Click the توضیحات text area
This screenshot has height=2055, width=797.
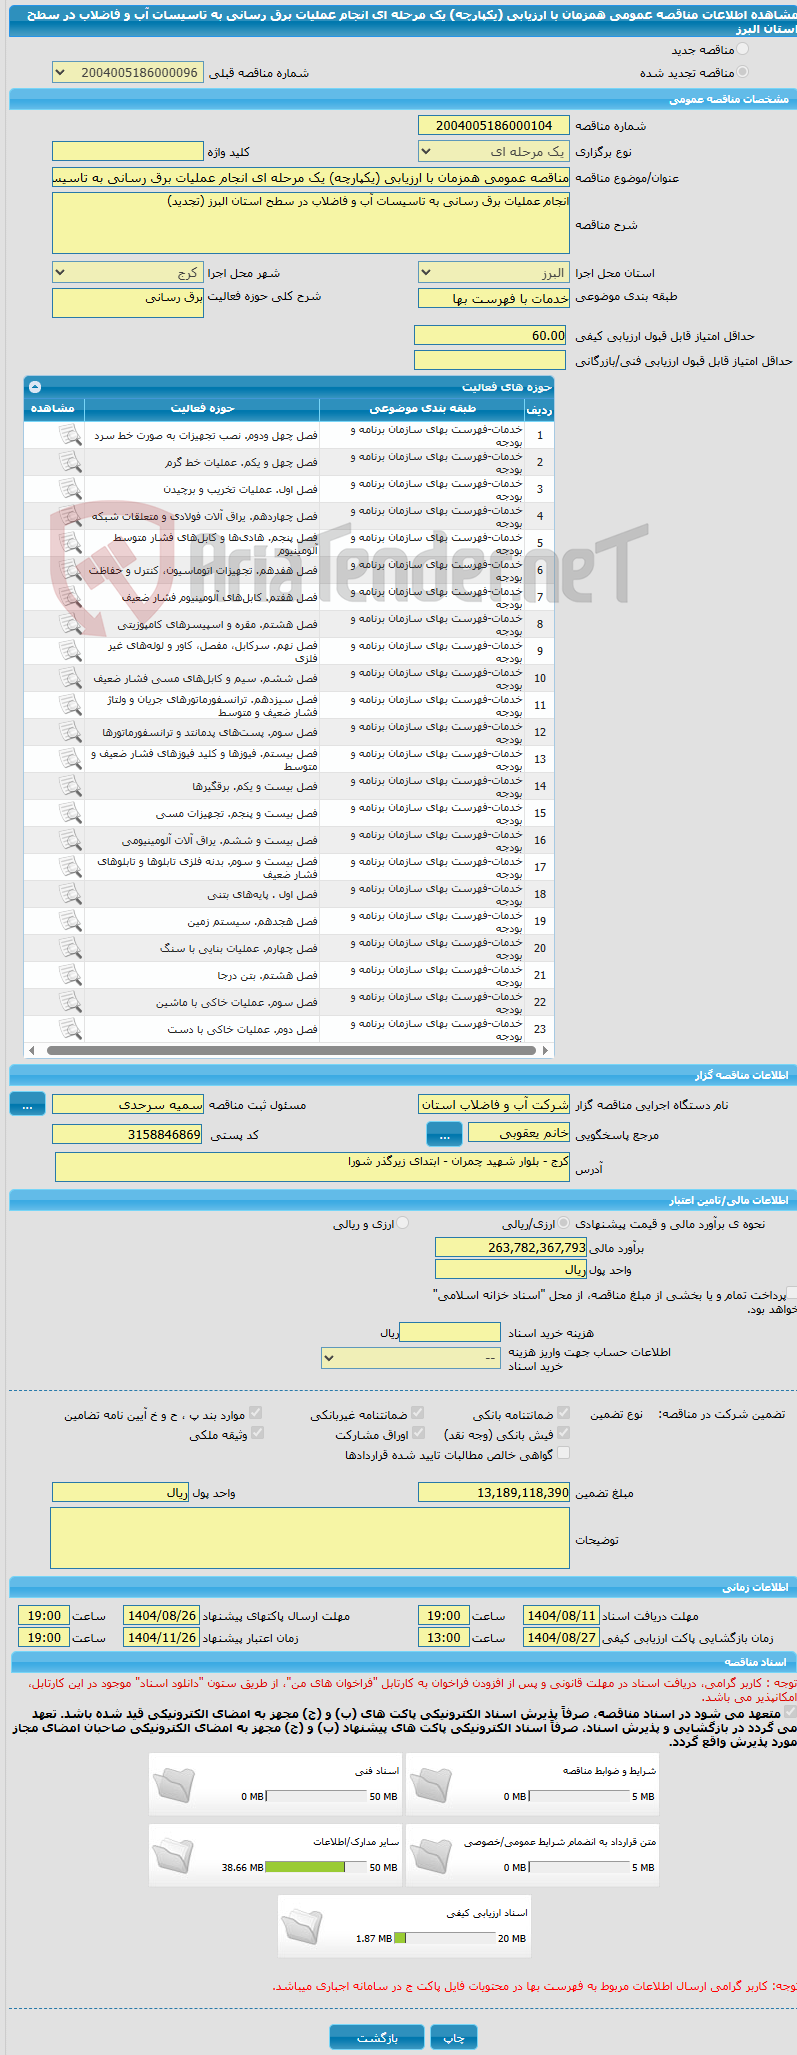point(310,1538)
